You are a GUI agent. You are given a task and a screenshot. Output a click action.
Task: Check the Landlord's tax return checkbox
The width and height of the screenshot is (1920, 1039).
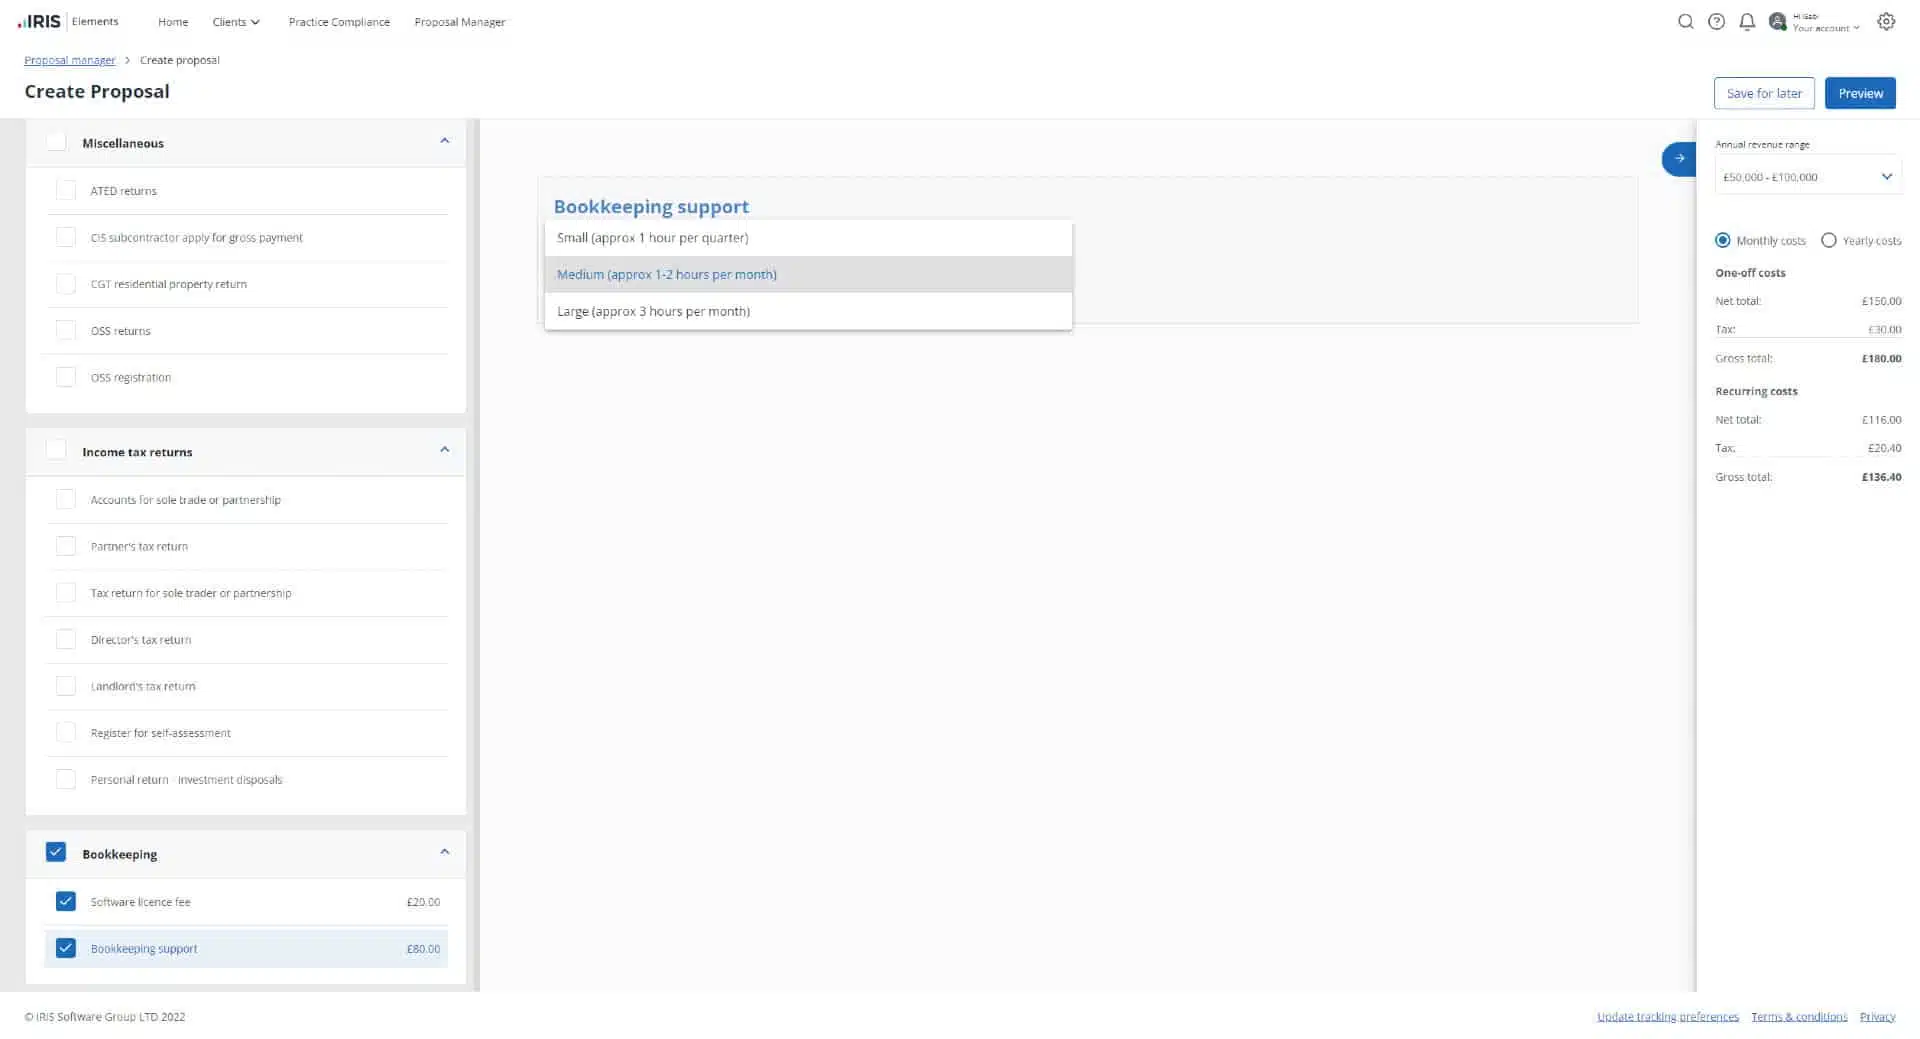[x=66, y=686]
